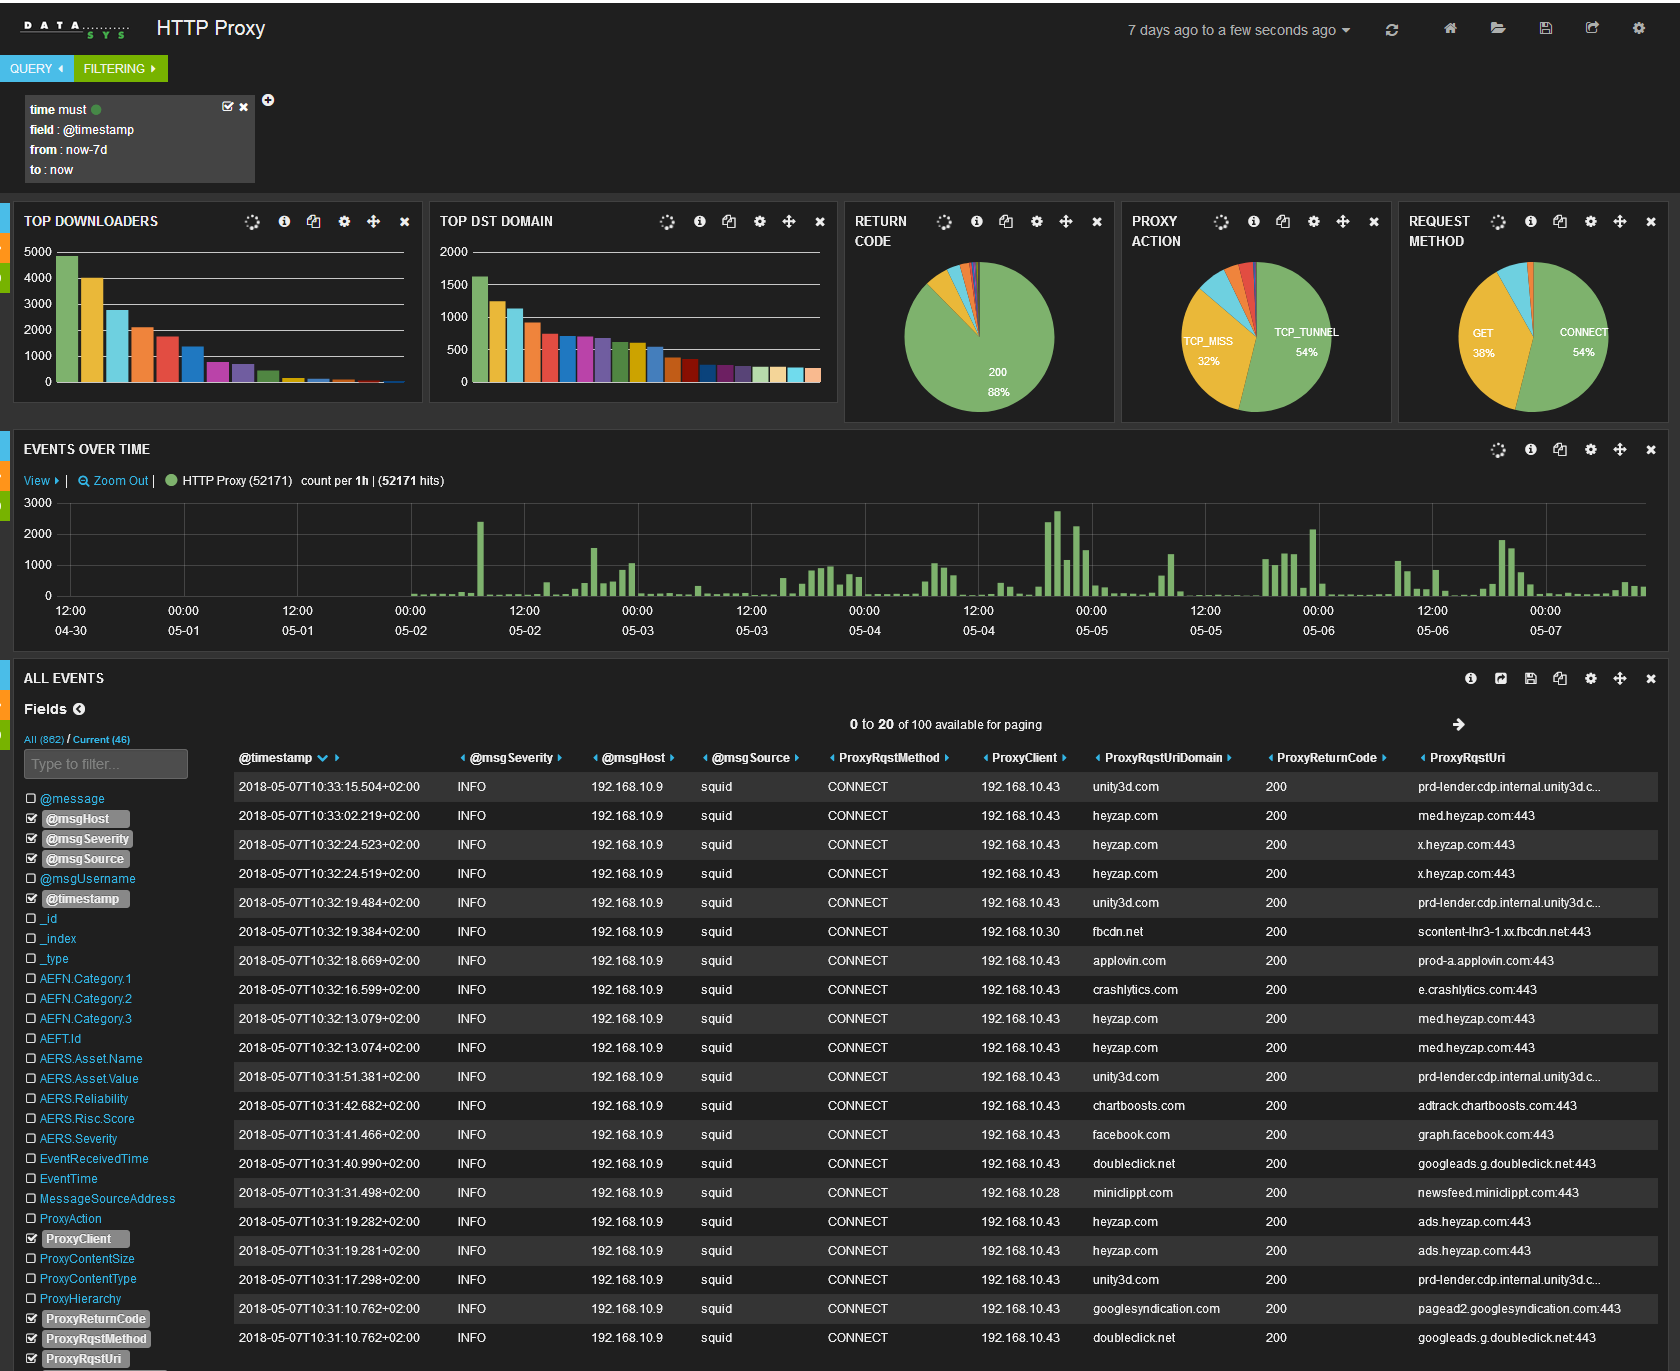Viewport: 1680px width, 1371px height.
Task: Share the dashboard via the share icon
Action: [1592, 28]
